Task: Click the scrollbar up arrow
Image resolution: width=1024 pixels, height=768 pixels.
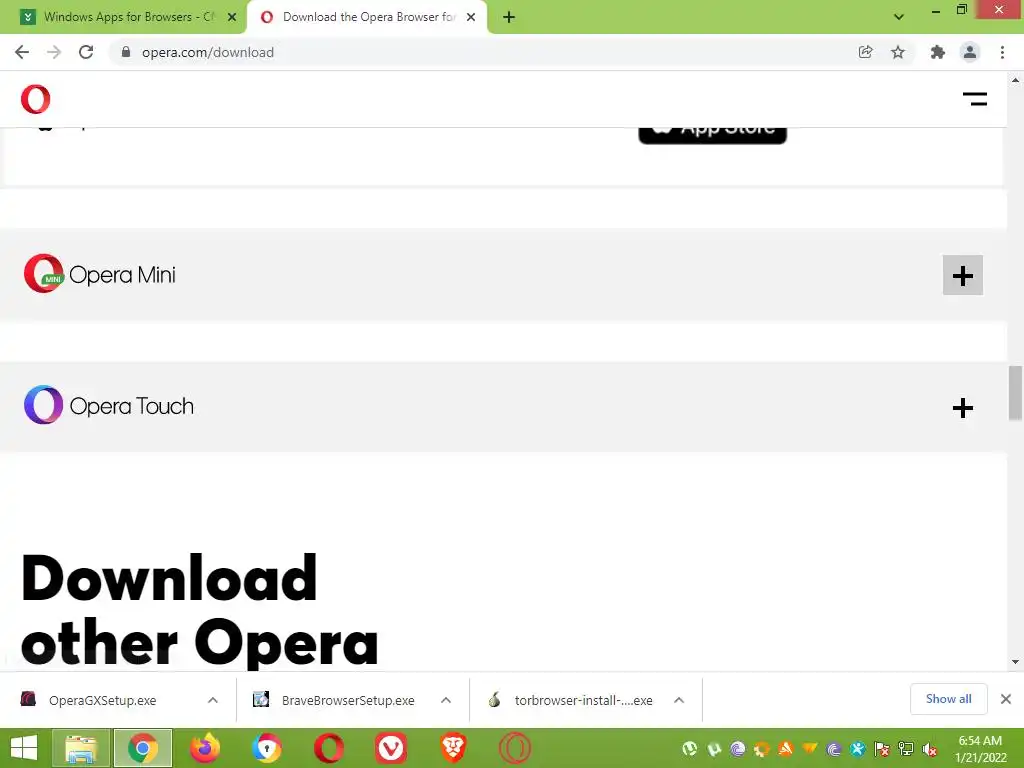Action: click(x=1015, y=80)
